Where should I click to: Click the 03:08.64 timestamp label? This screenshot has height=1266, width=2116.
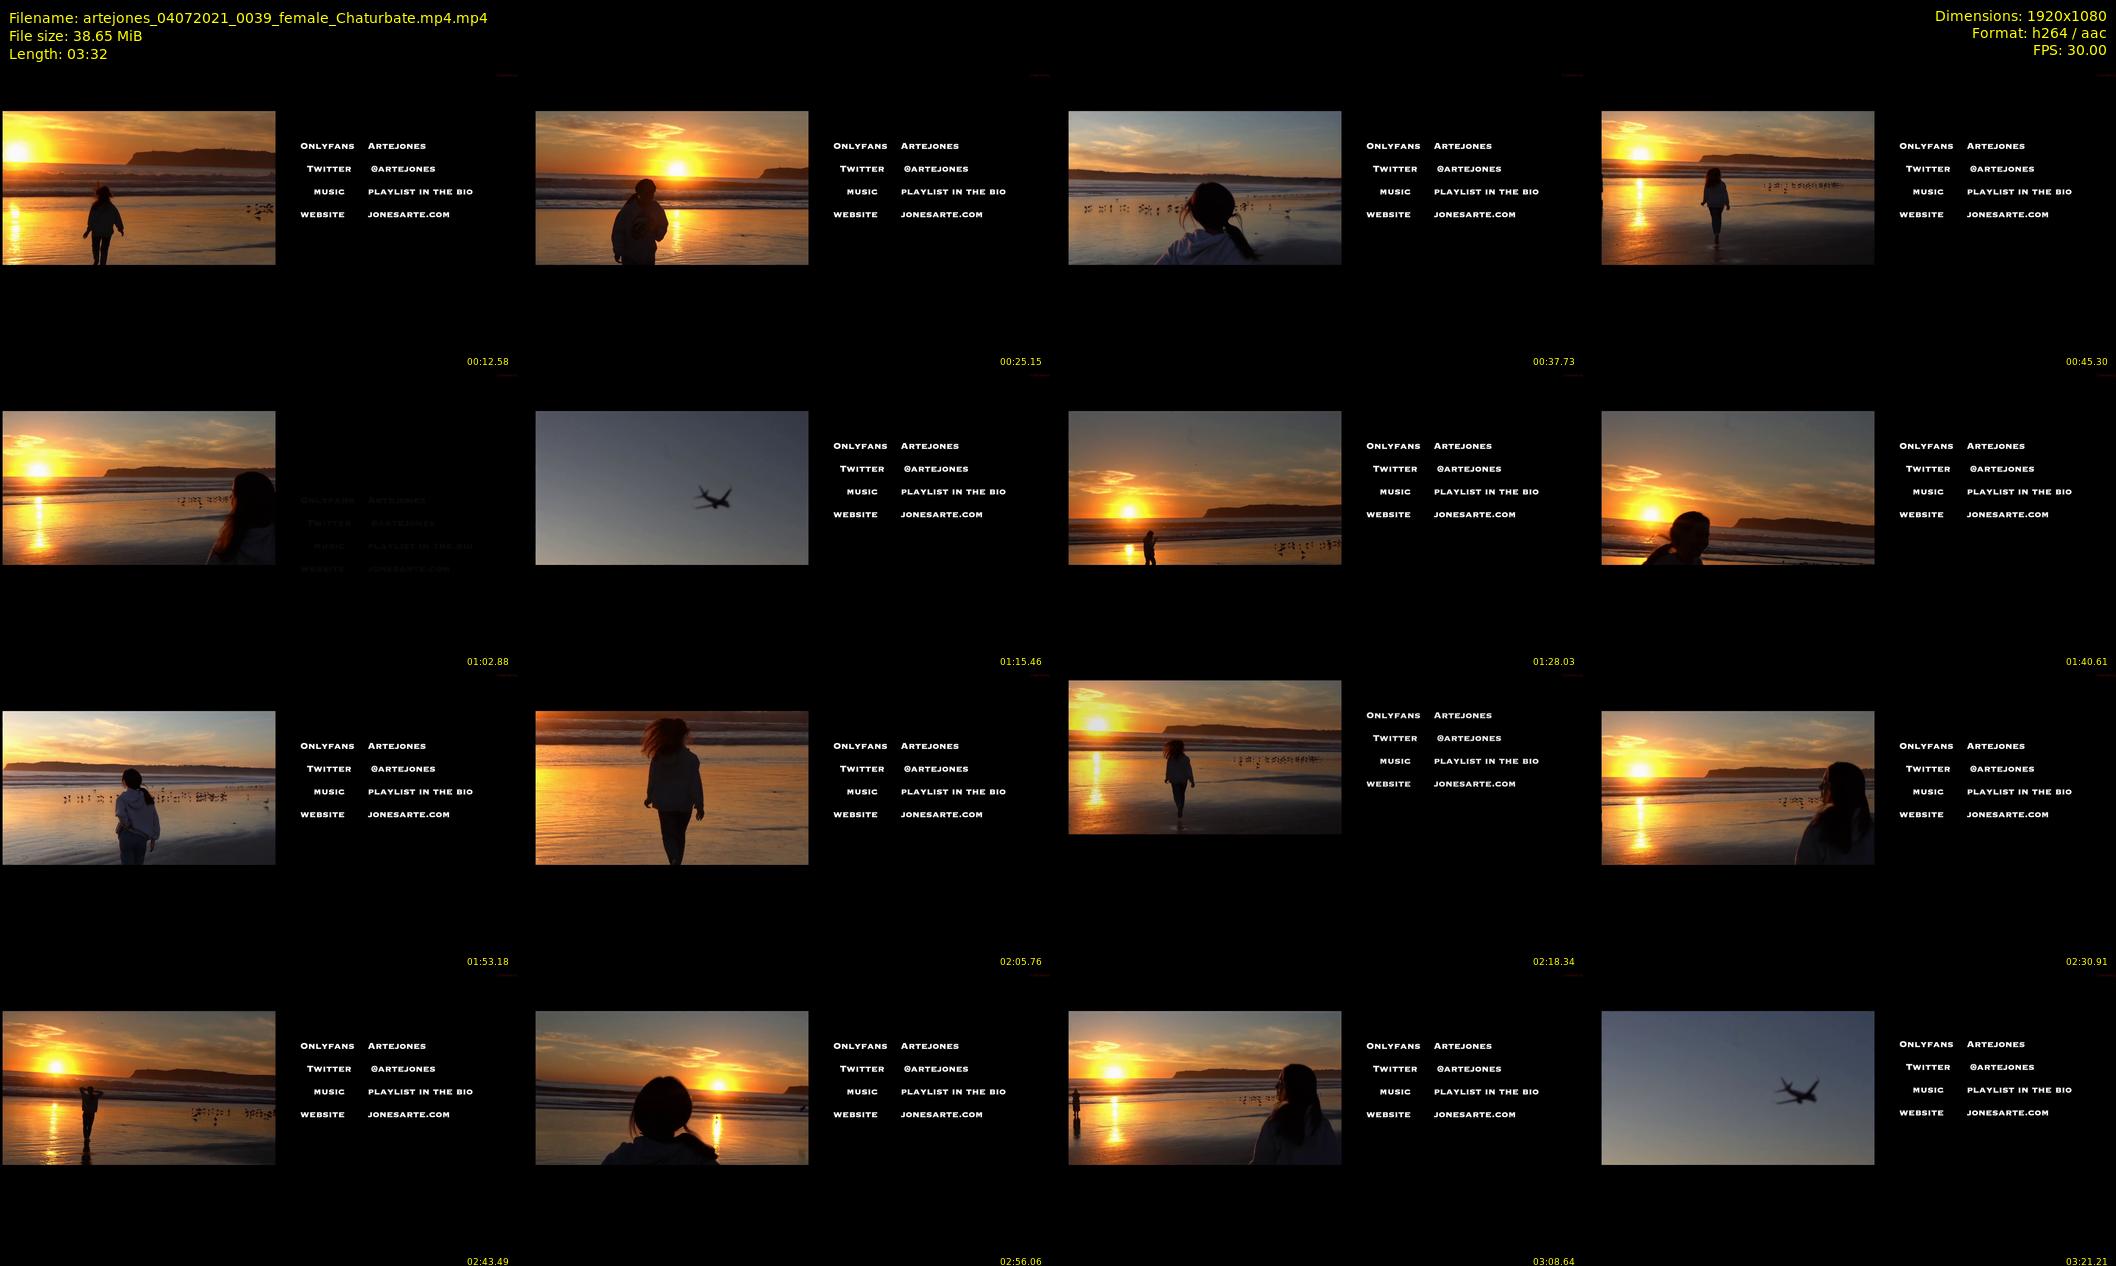point(1553,1261)
